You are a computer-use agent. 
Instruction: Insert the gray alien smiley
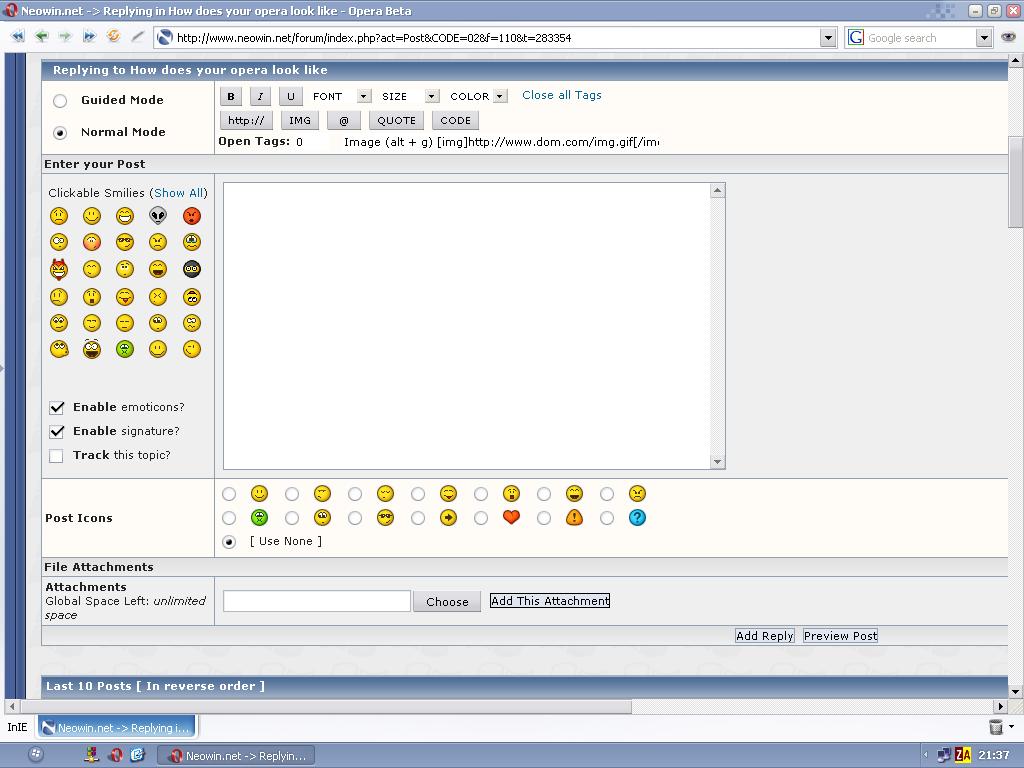pyautogui.click(x=158, y=216)
